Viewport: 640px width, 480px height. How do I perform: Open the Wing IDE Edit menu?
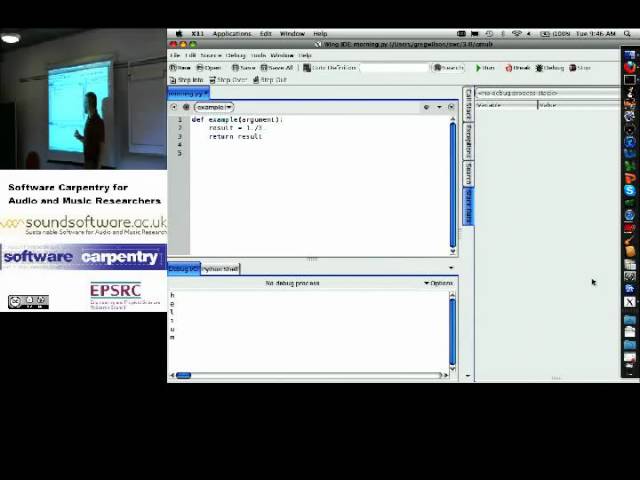[x=190, y=55]
